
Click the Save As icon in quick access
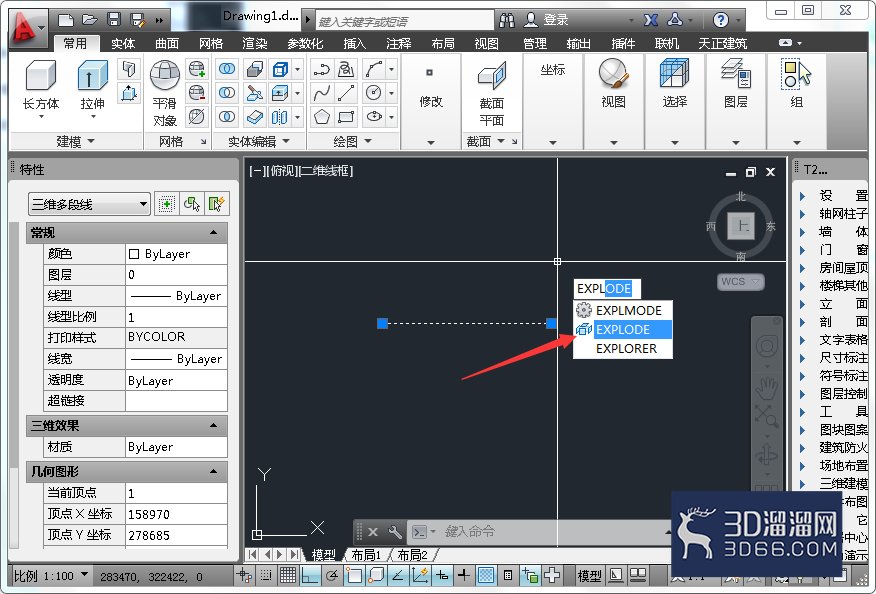pyautogui.click(x=137, y=21)
